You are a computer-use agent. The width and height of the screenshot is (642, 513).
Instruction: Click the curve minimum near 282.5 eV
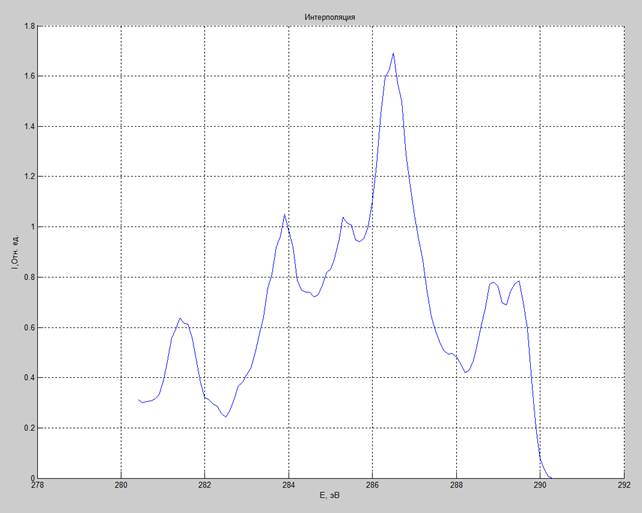[226, 417]
